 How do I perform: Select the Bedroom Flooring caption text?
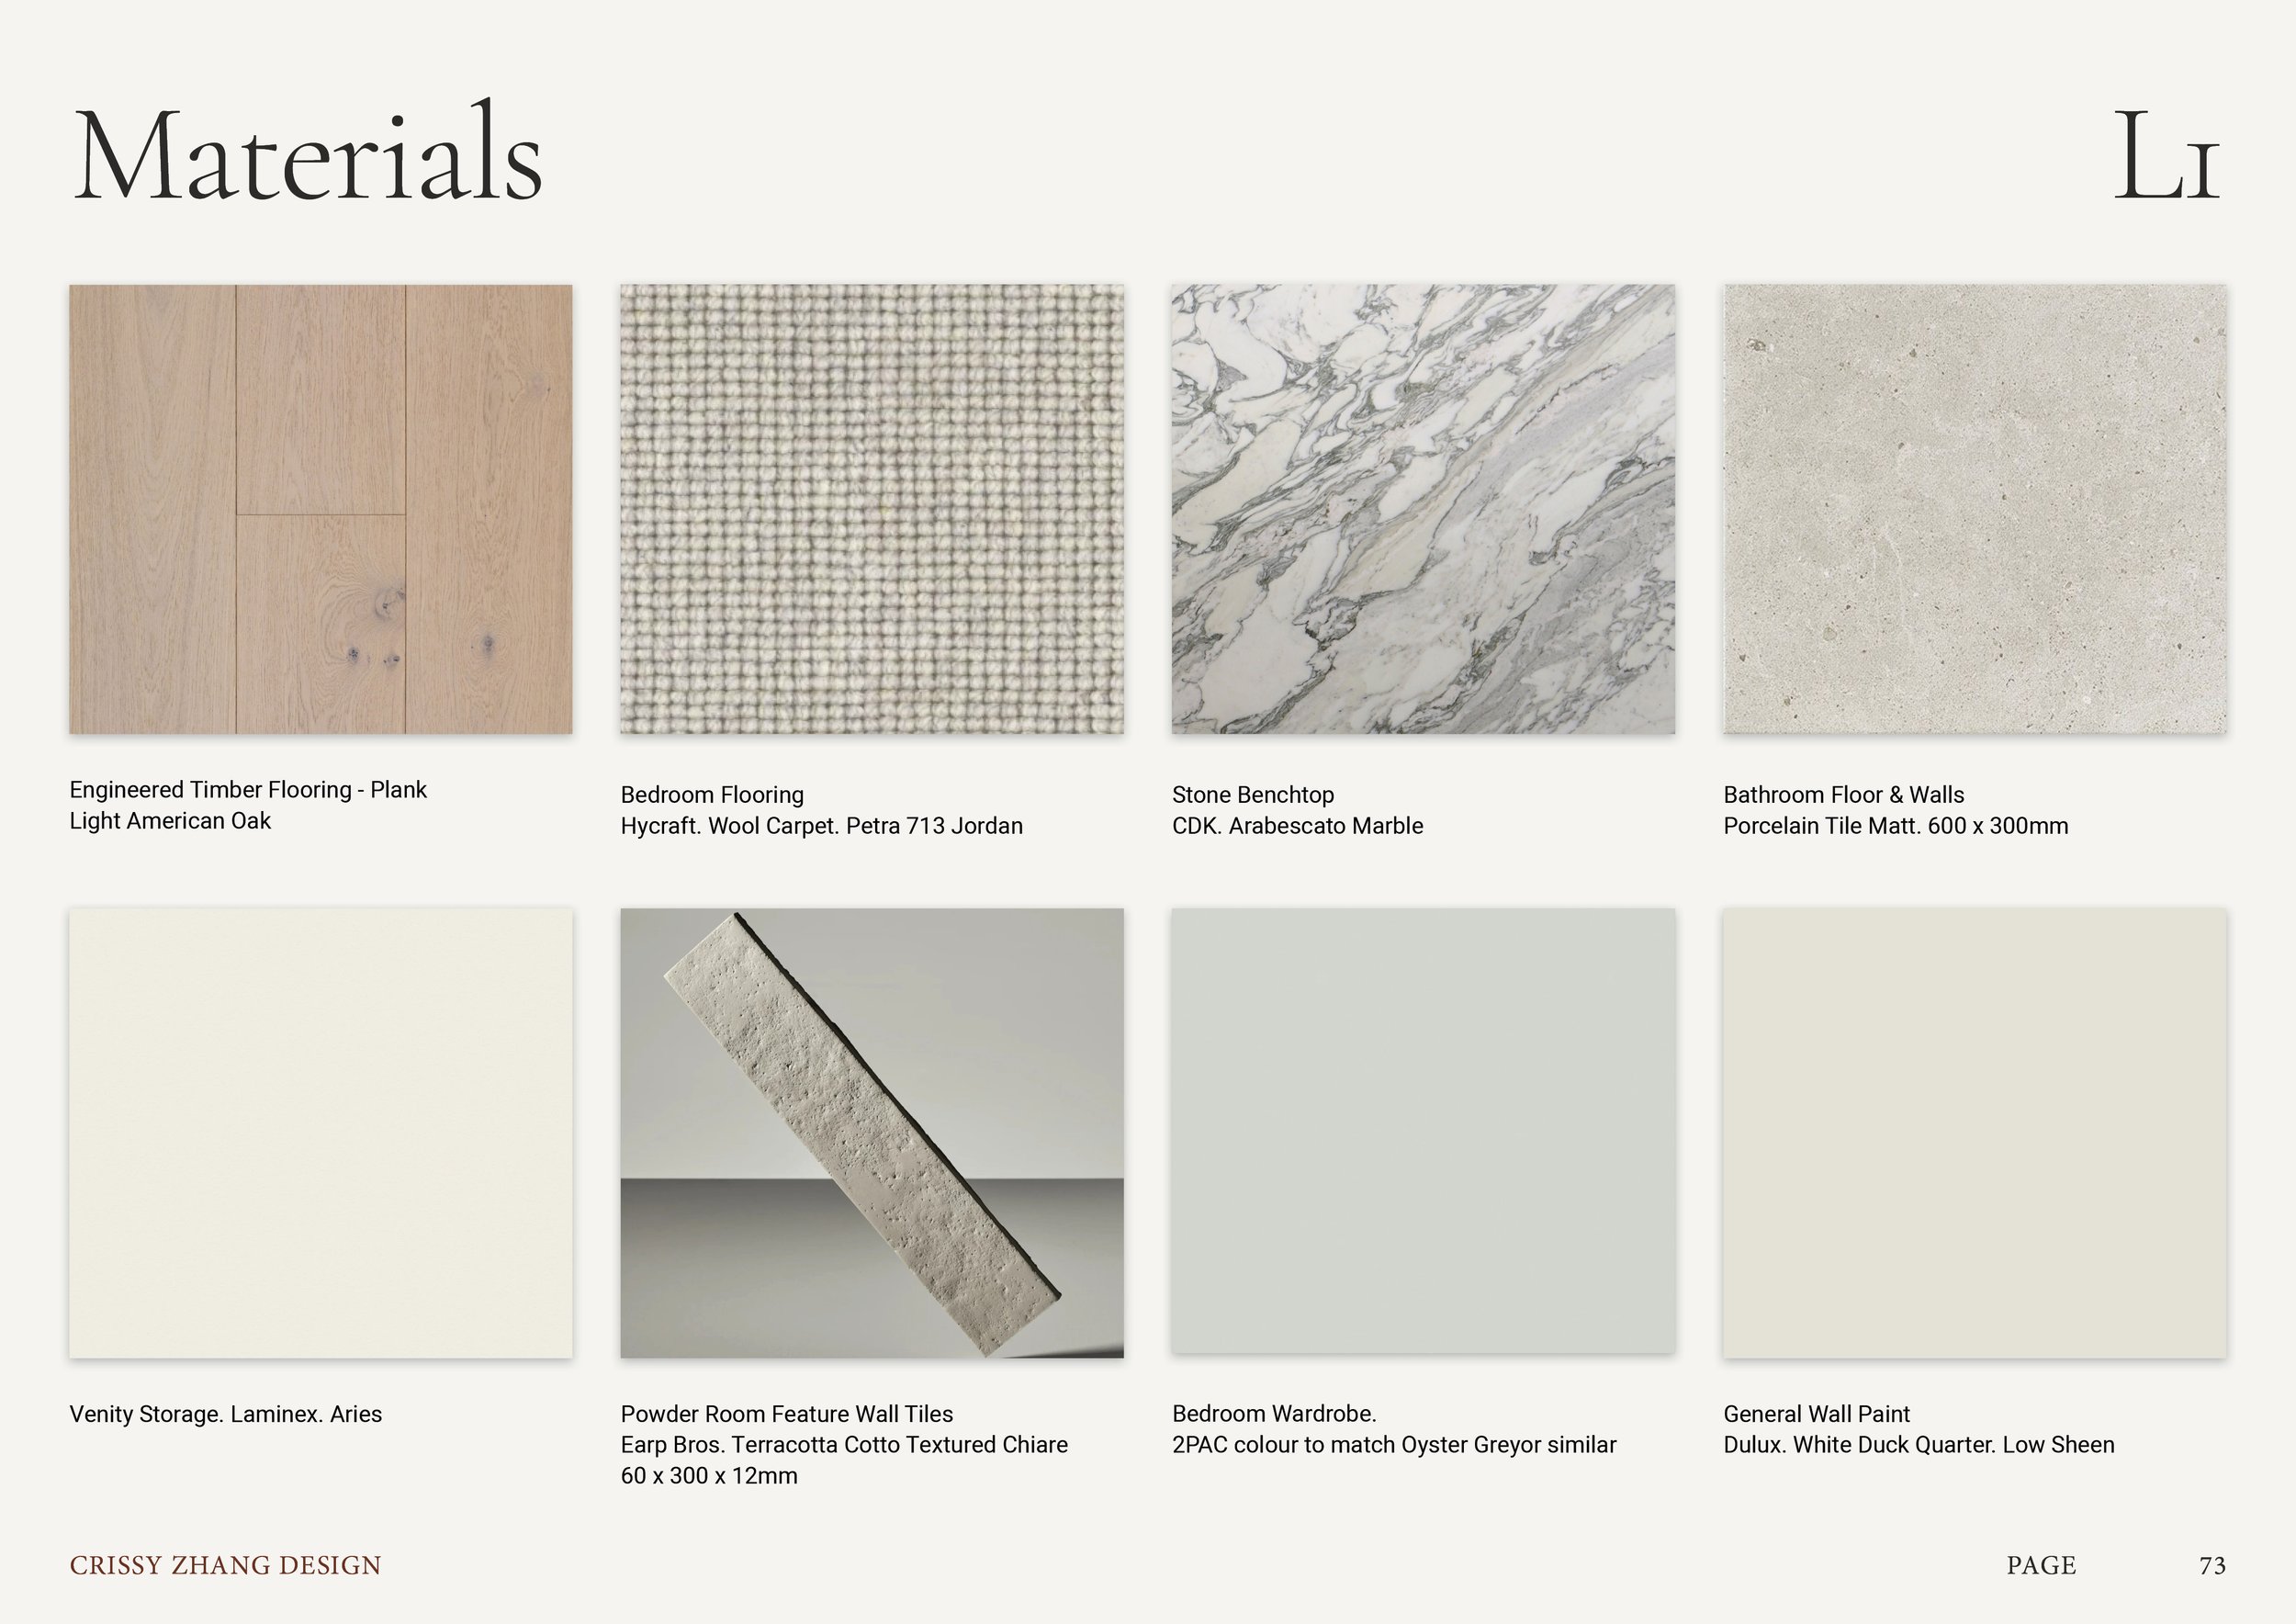click(x=712, y=795)
